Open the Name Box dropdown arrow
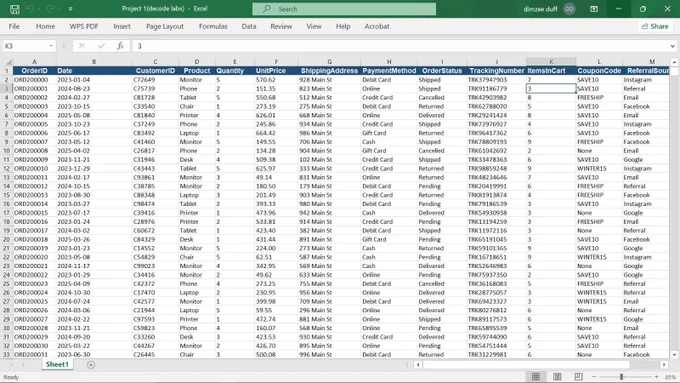 tap(51, 46)
